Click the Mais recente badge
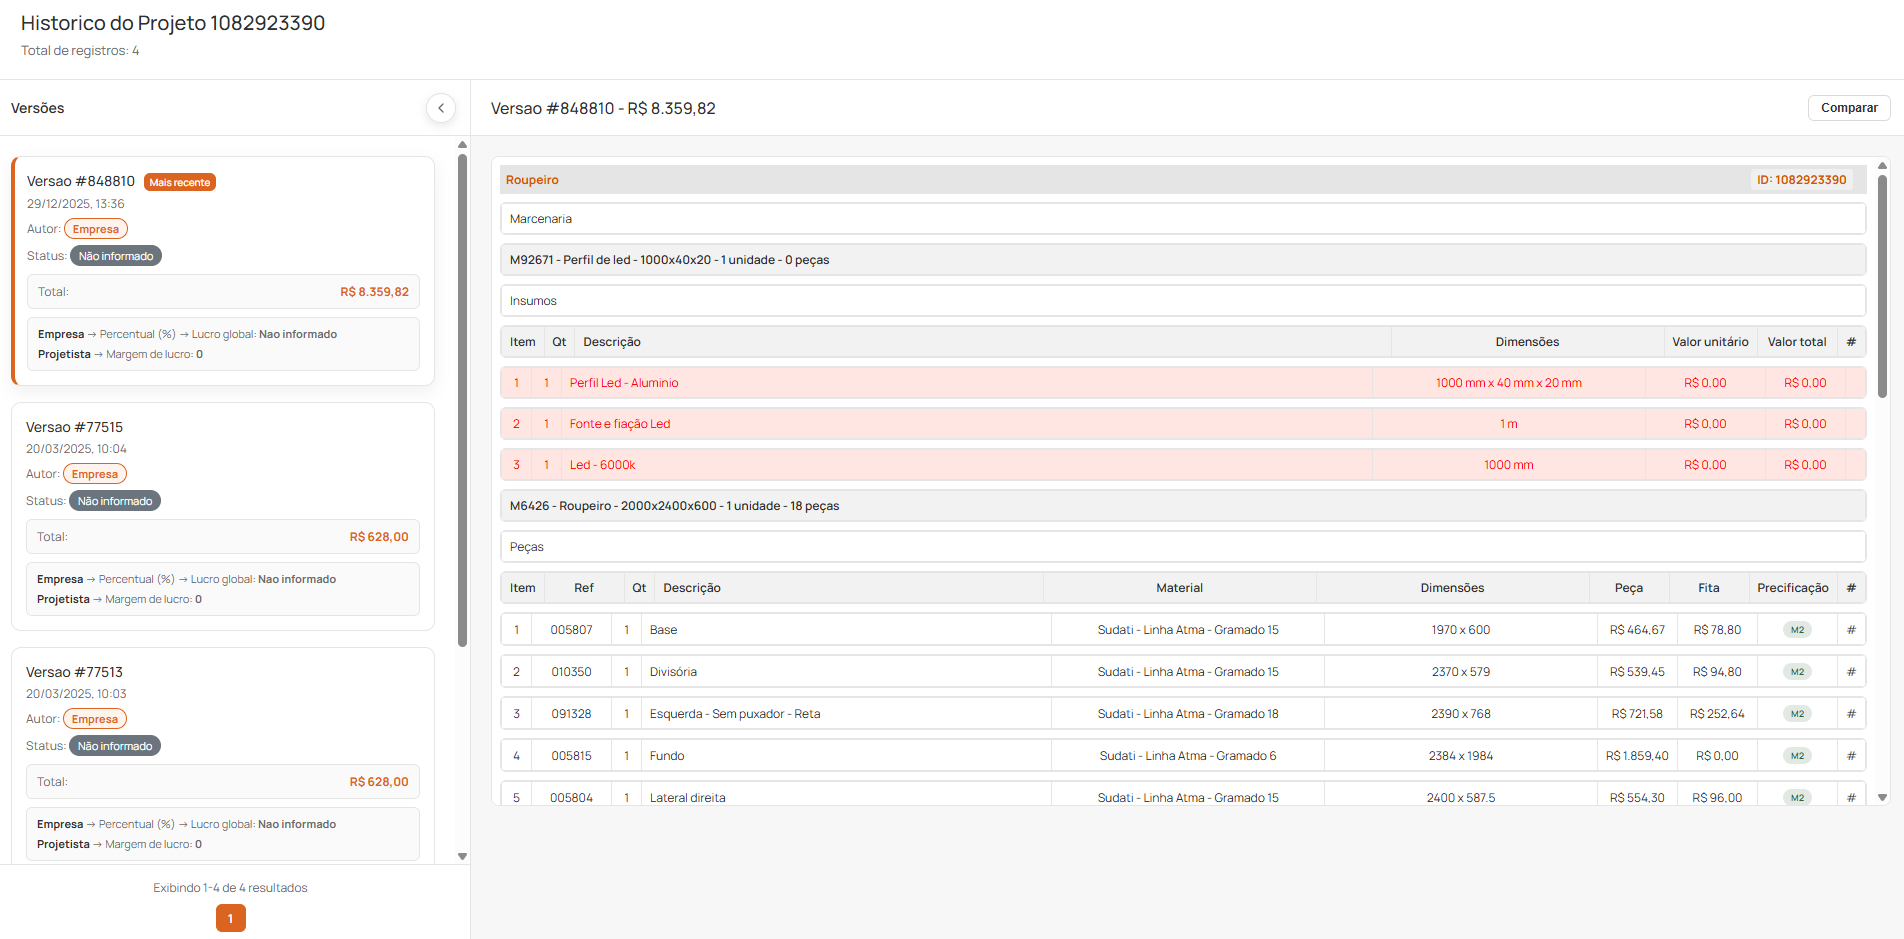The image size is (1904, 939). coord(180,182)
